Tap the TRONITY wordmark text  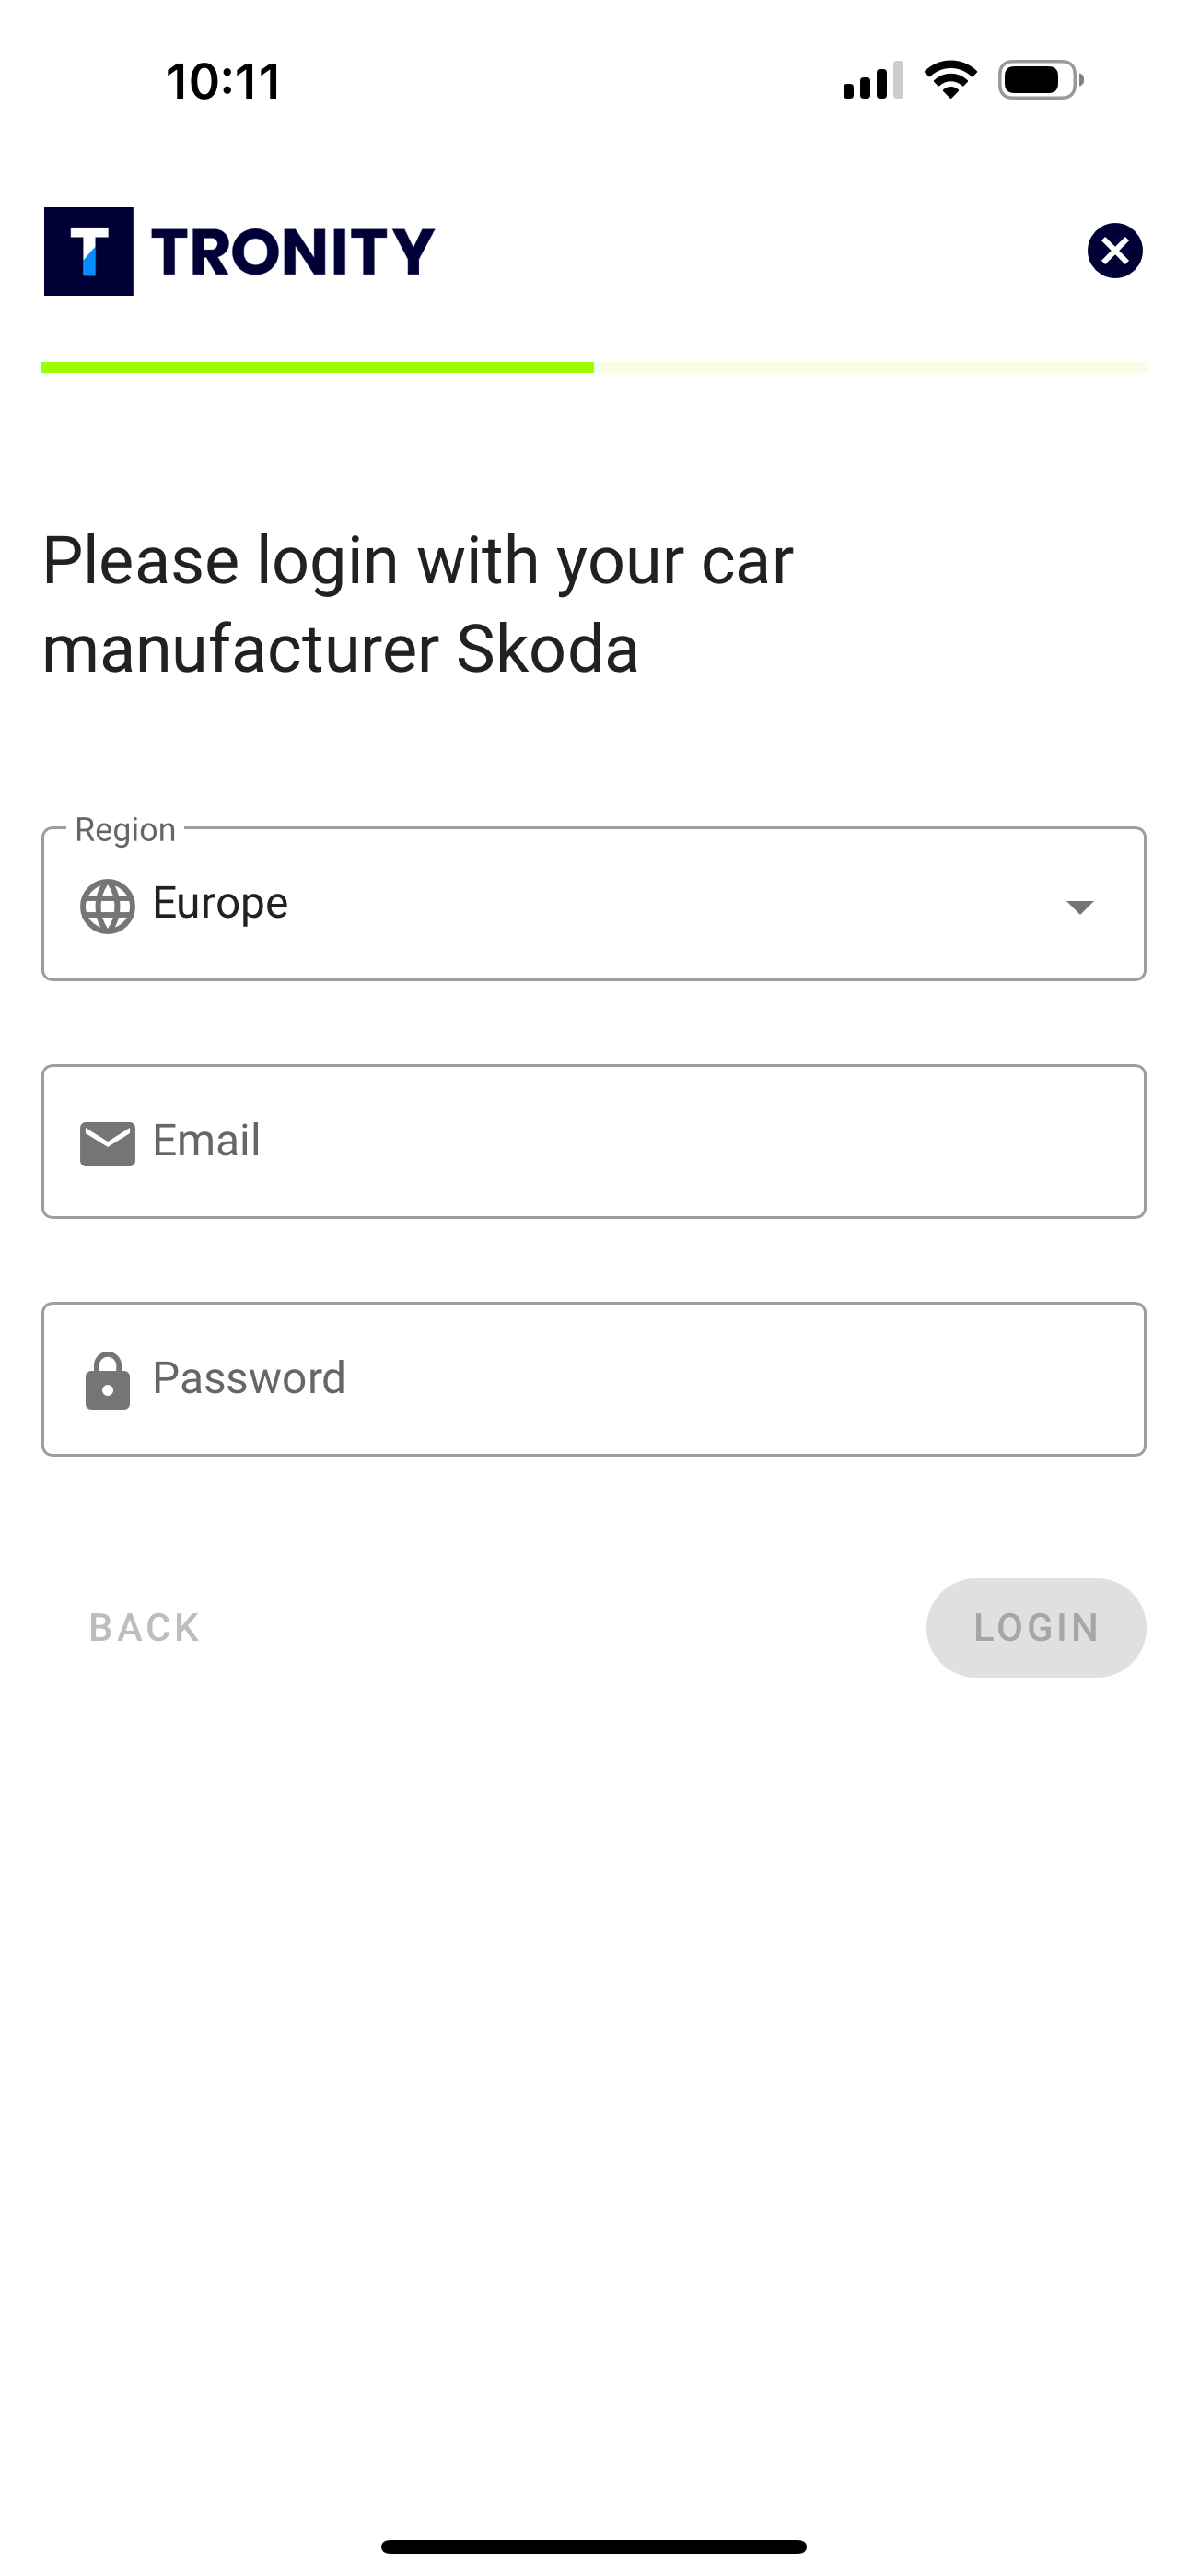tap(293, 251)
